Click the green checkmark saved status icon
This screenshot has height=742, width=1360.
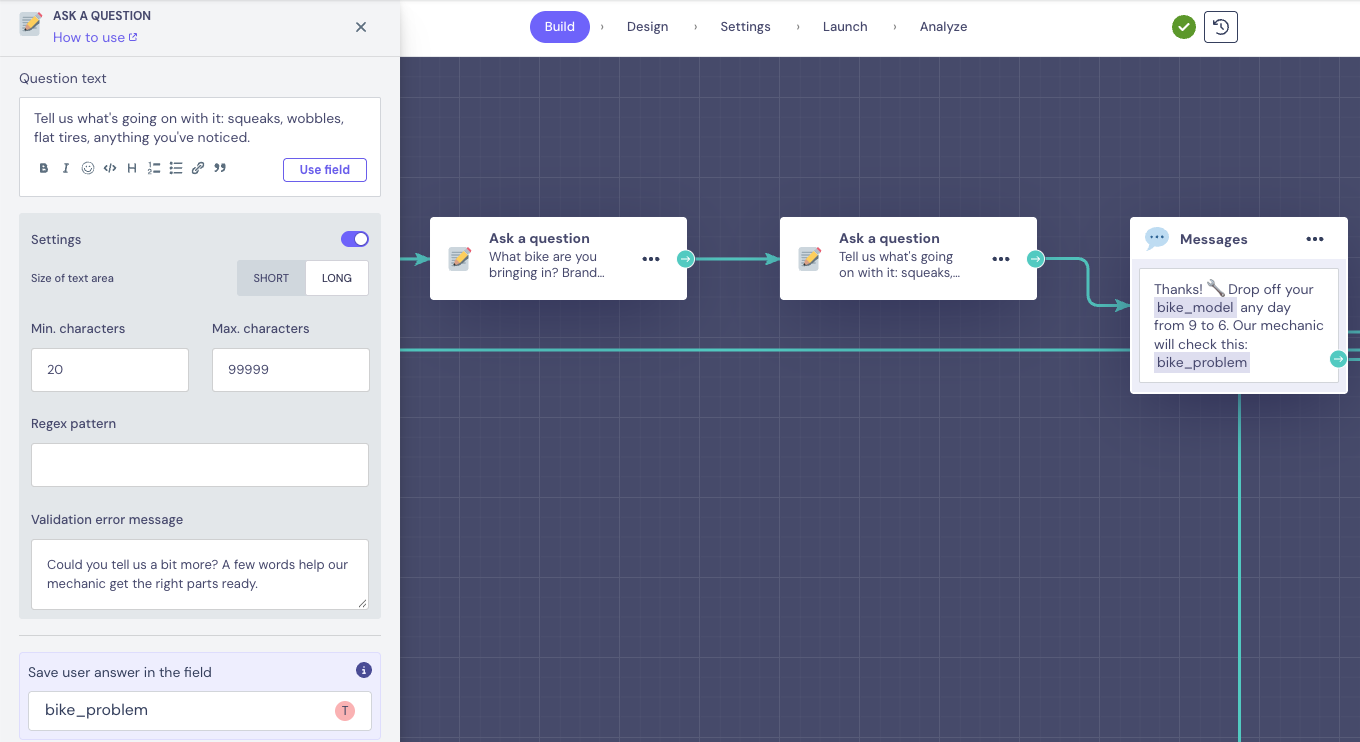[1184, 27]
